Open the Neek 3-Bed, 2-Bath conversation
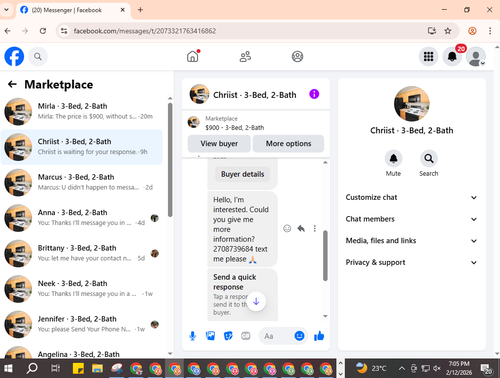This screenshot has width=500, height=378. [x=82, y=289]
